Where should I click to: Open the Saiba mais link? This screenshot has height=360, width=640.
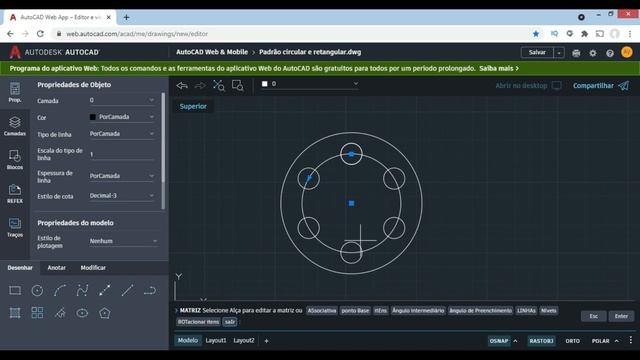coord(499,69)
